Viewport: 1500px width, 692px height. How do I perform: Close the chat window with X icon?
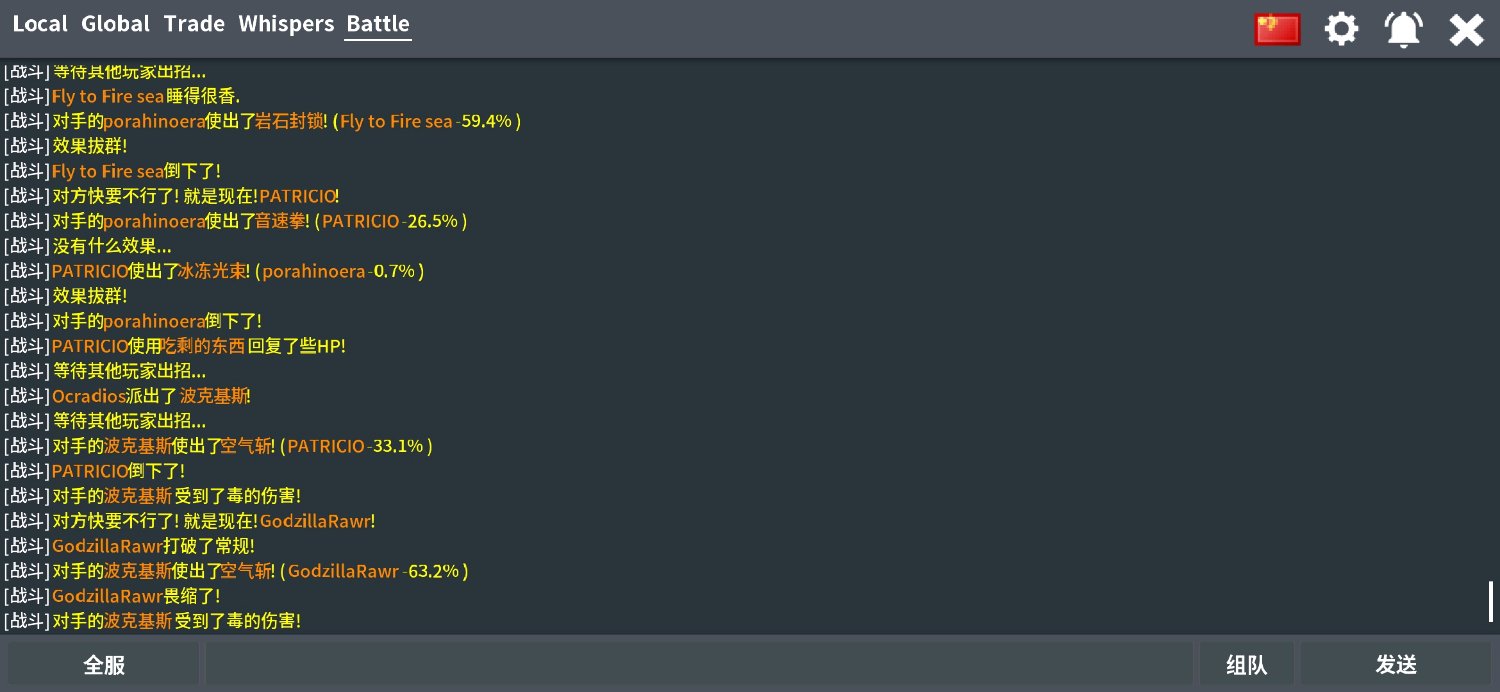click(x=1466, y=29)
